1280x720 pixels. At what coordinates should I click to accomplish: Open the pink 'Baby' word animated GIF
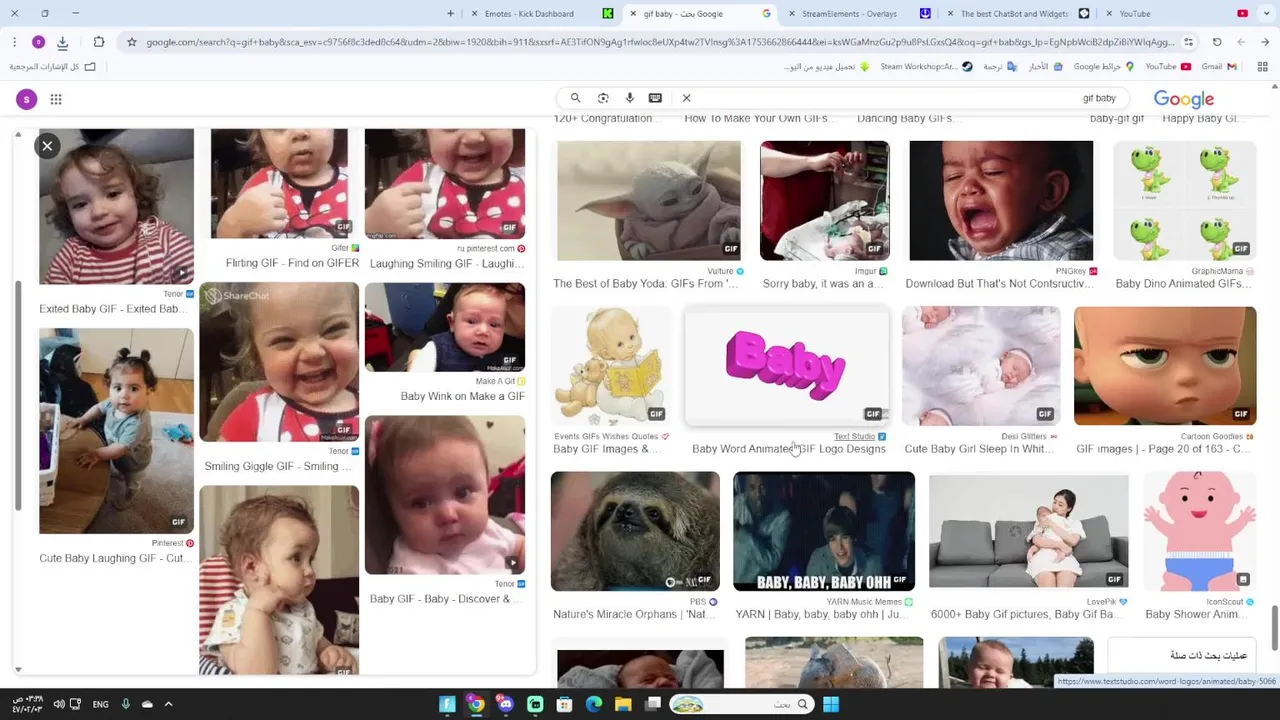point(786,366)
